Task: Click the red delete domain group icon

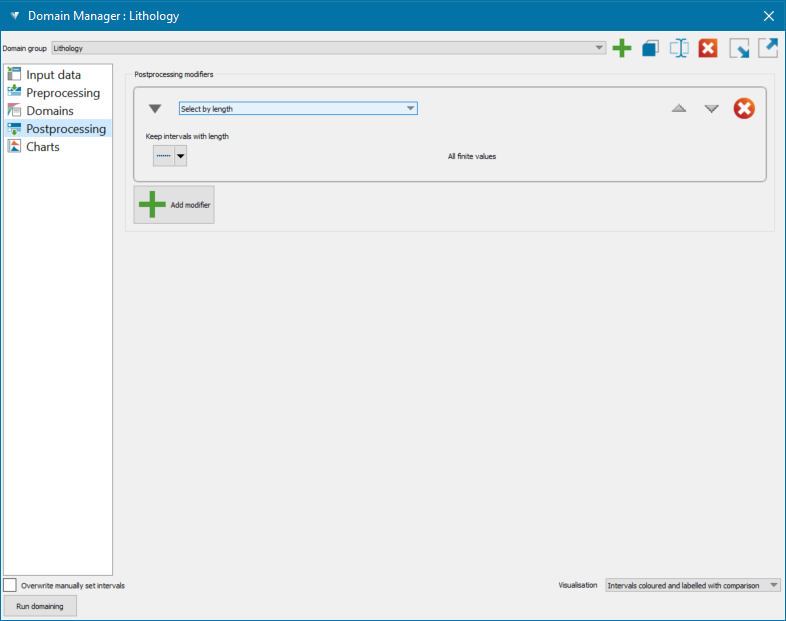Action: tap(708, 48)
